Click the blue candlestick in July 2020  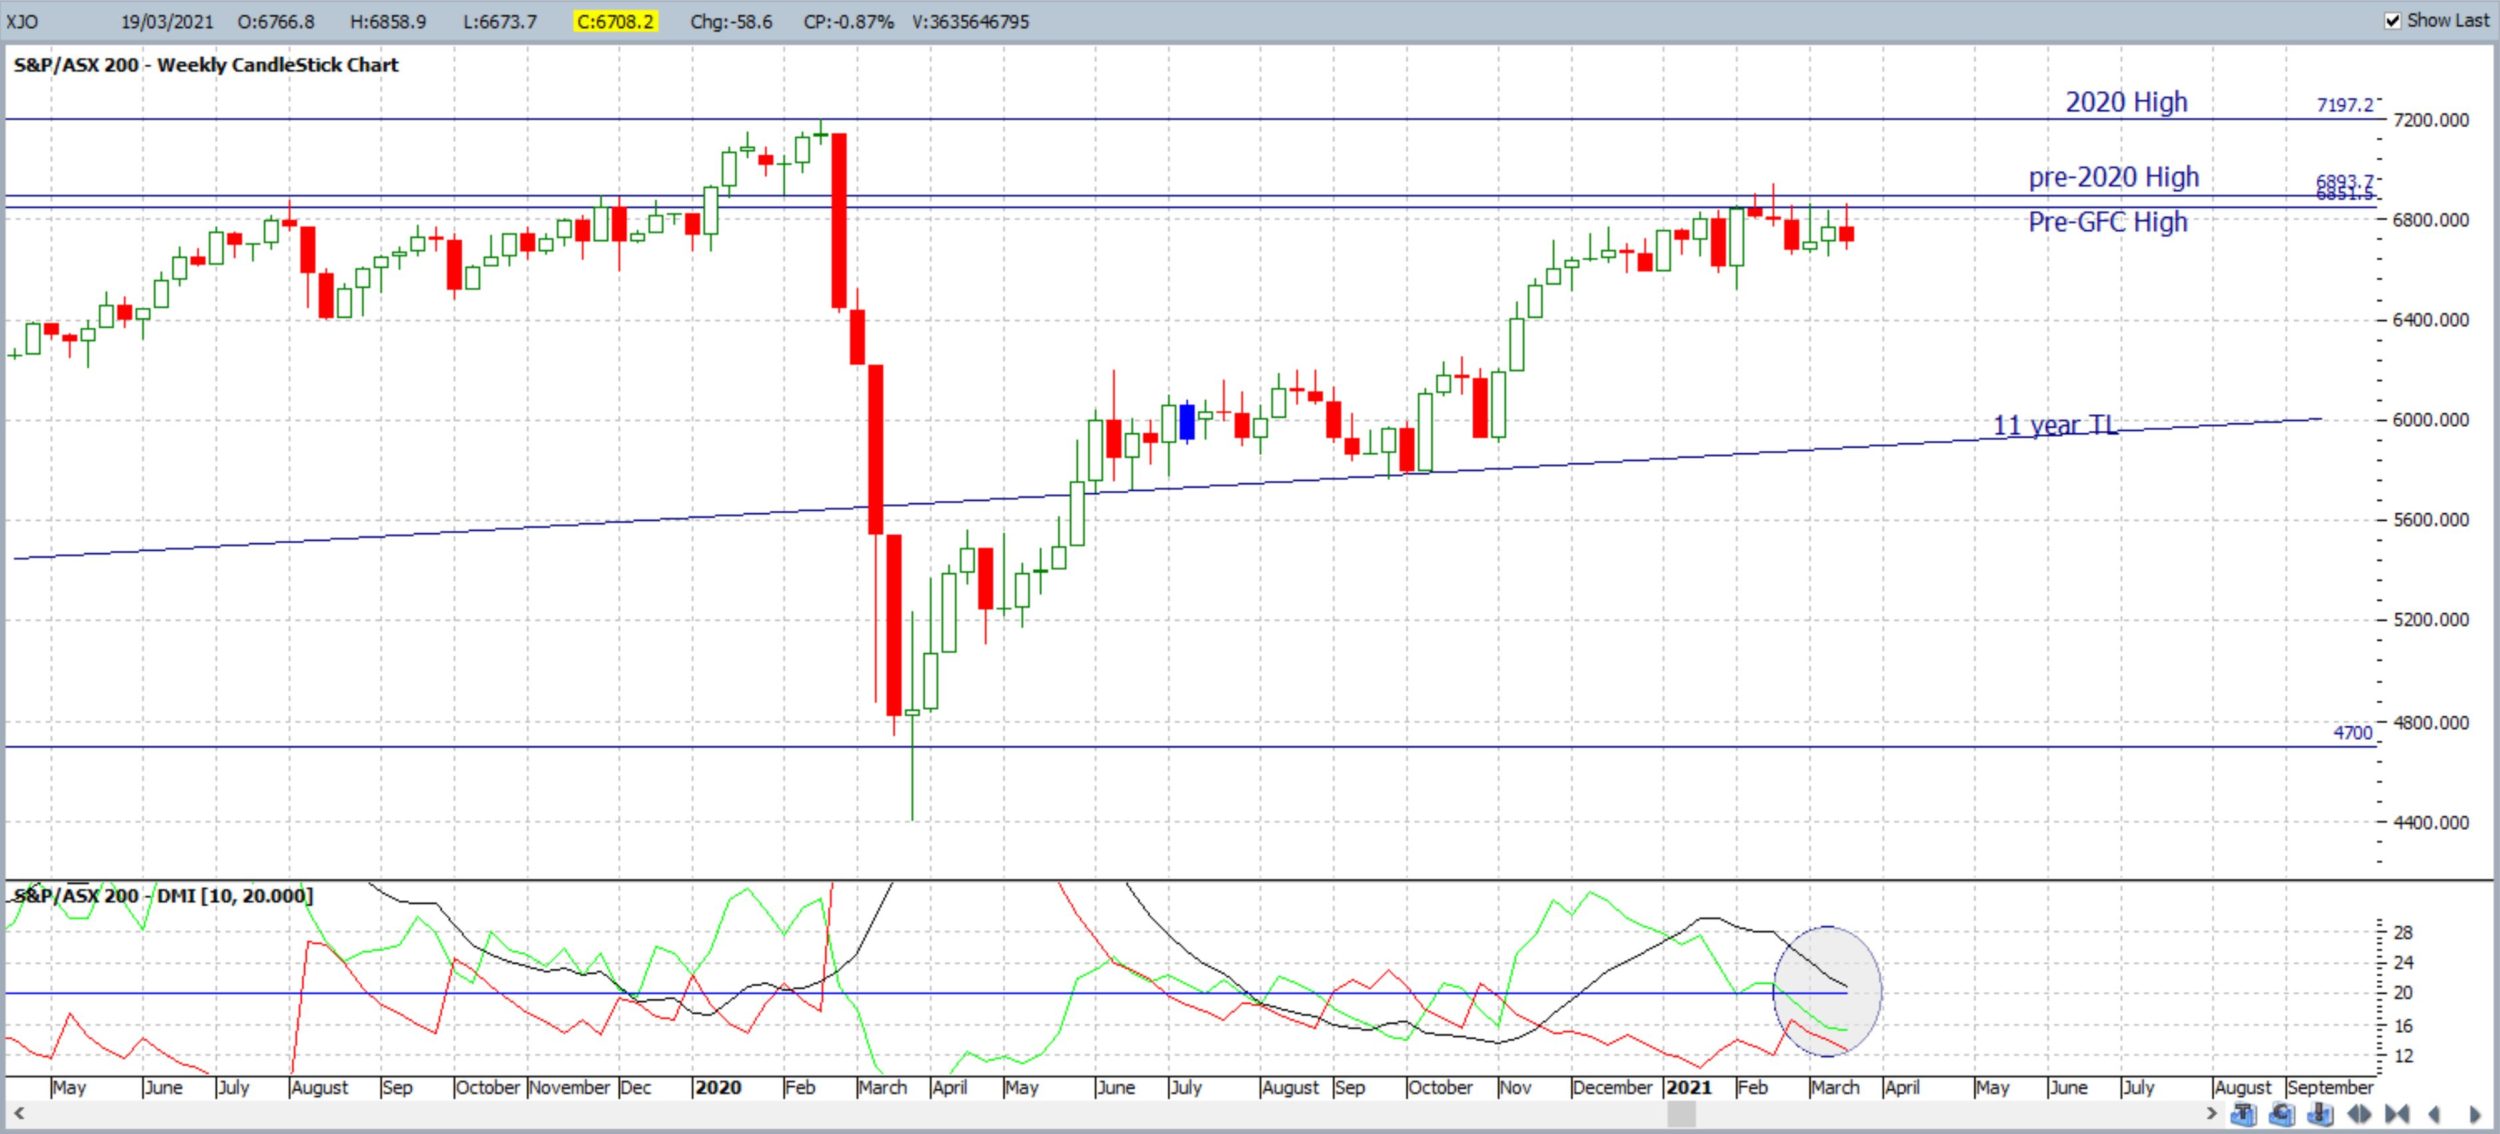1187,422
